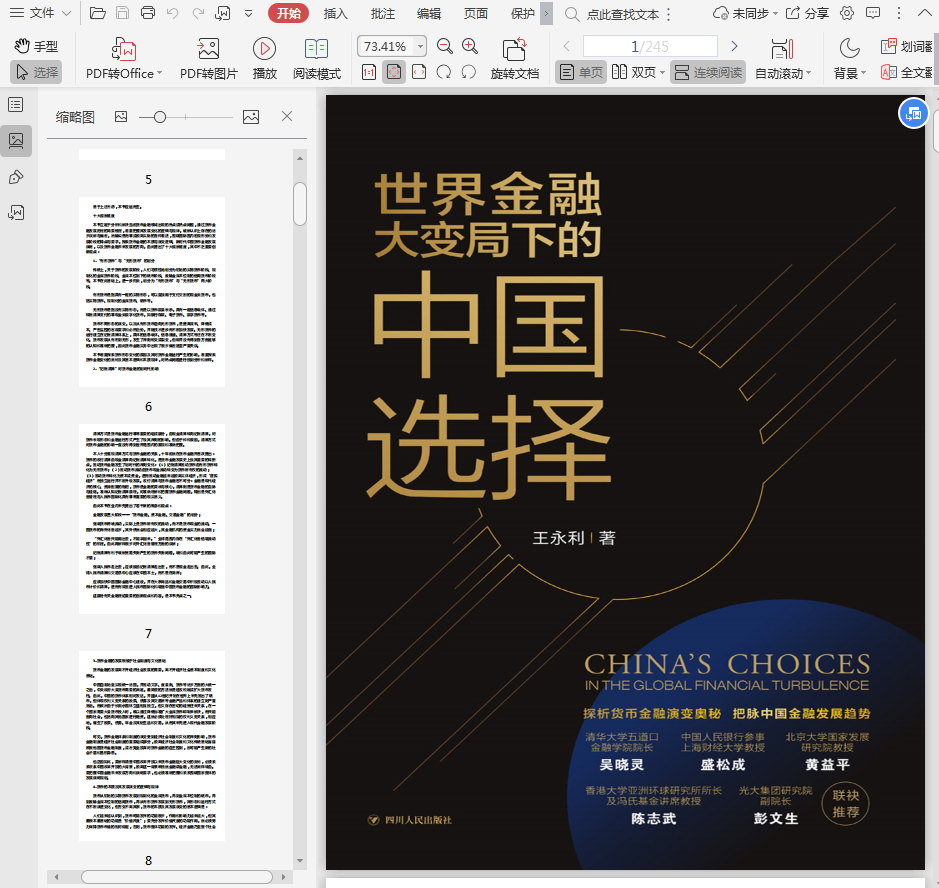
Task: Collapse the ribbon with the up chevron
Action: coord(925,13)
